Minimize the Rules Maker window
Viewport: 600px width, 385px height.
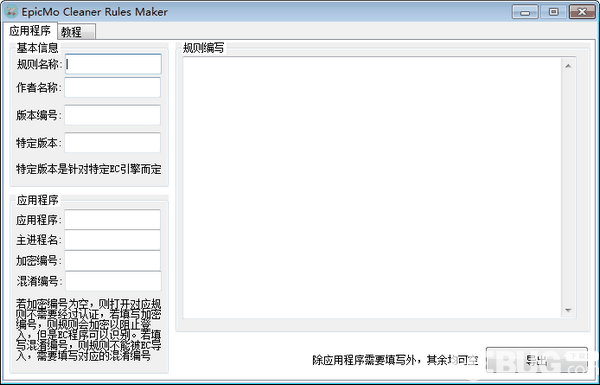(525, 12)
